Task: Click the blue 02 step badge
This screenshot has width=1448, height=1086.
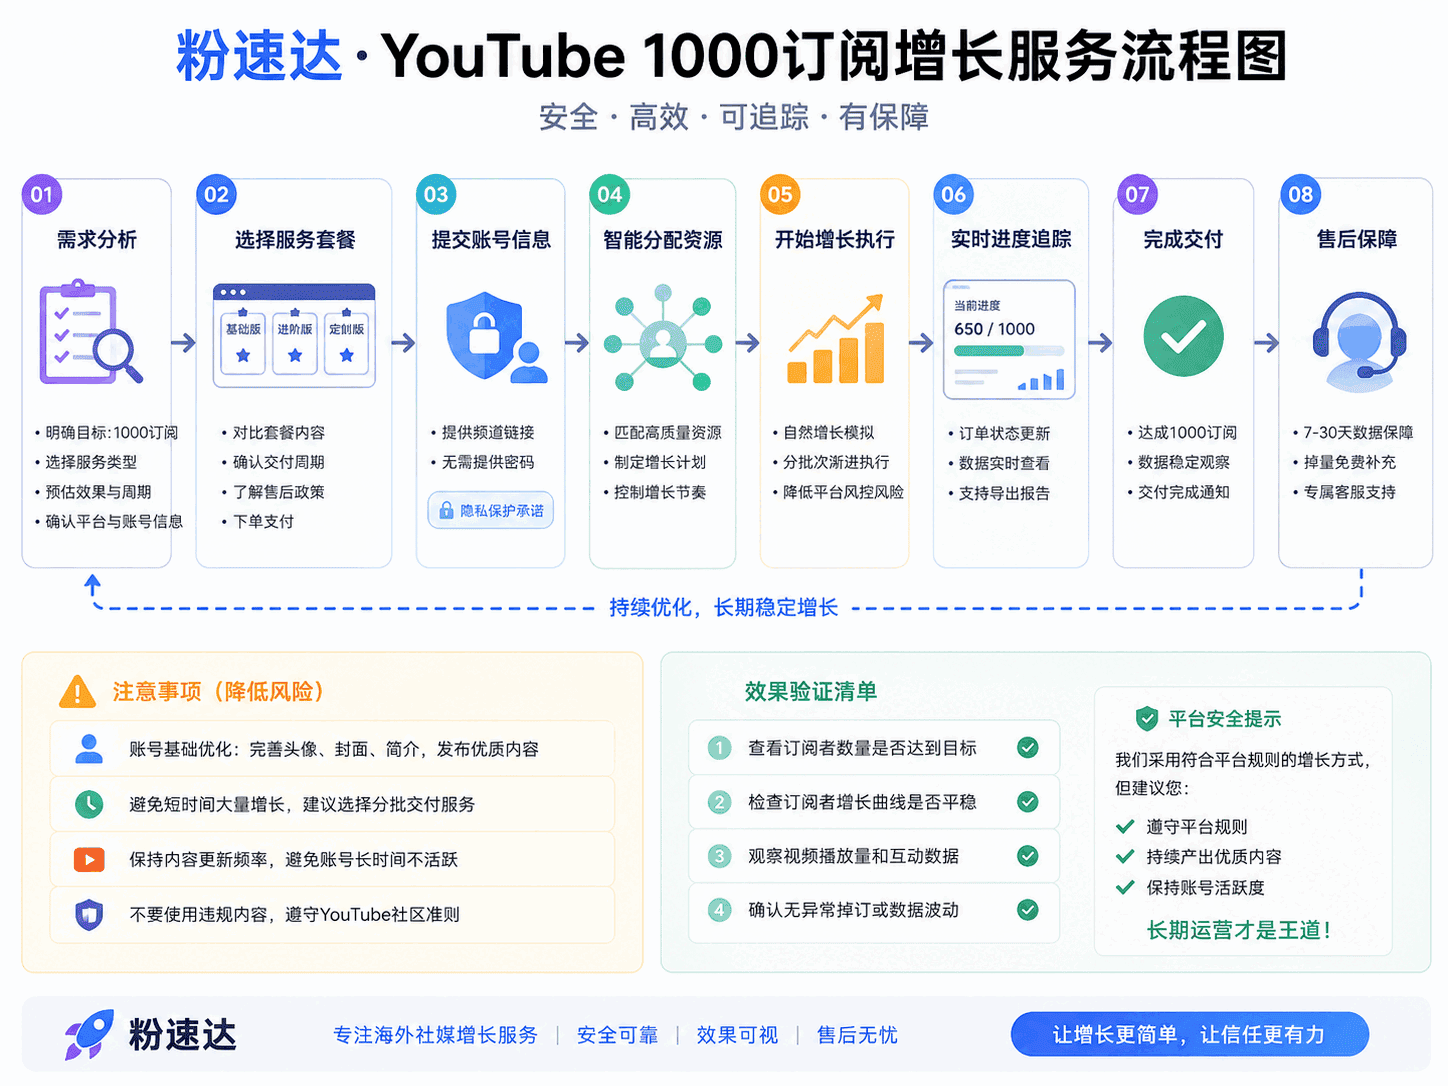Action: point(216,194)
